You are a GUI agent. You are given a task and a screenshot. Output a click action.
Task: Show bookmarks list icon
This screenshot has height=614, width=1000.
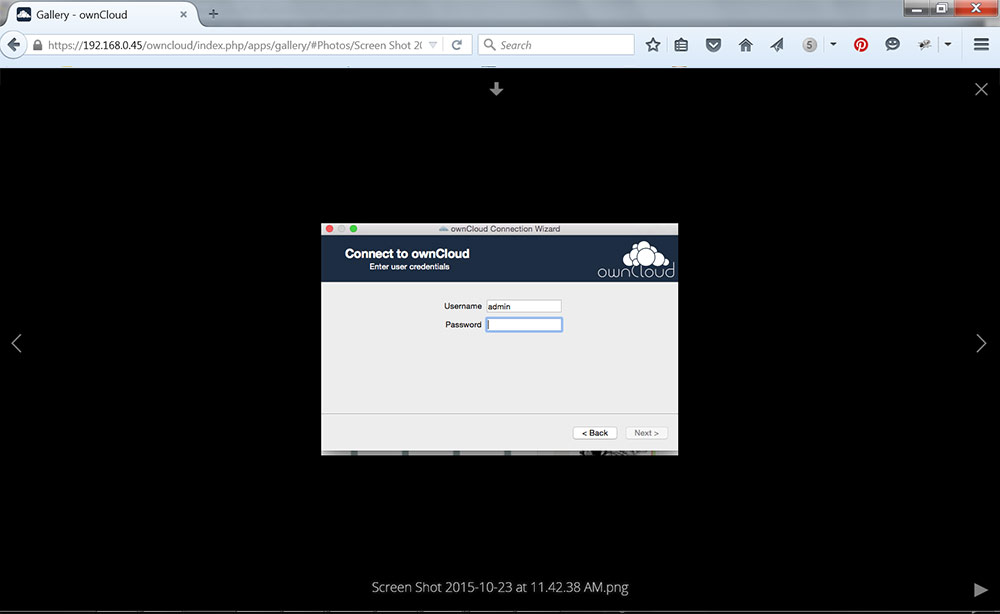point(681,45)
